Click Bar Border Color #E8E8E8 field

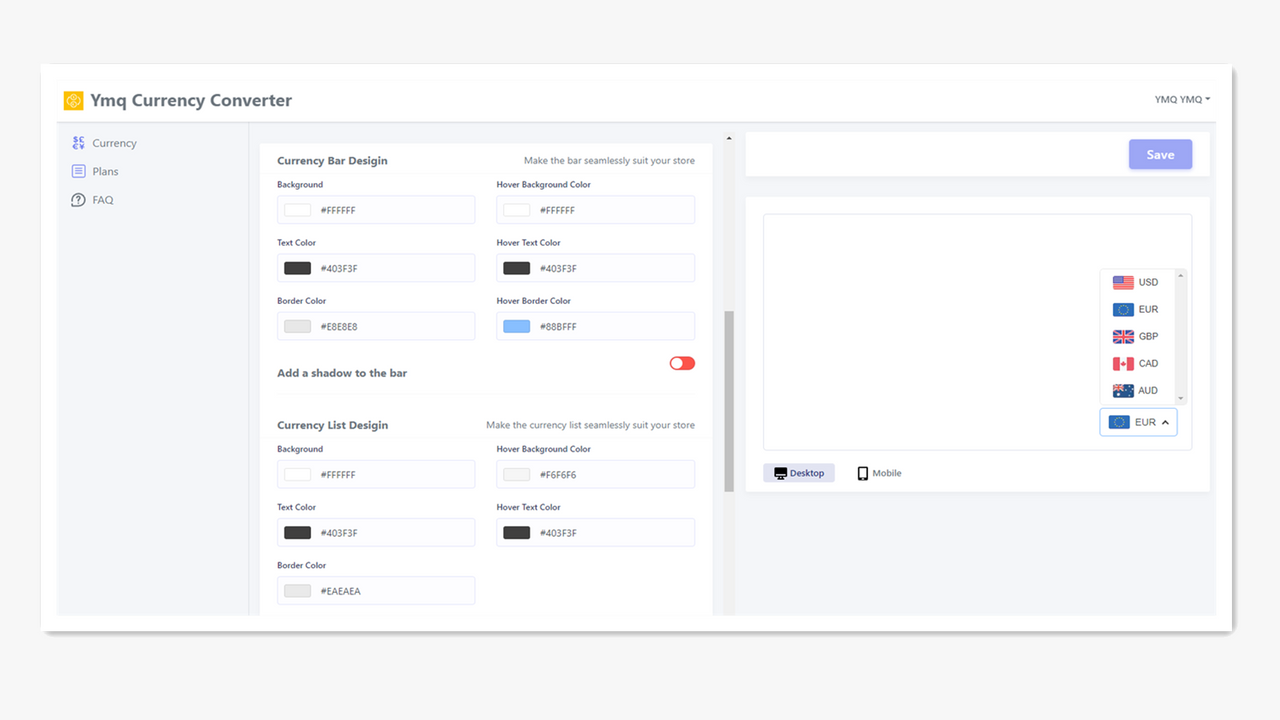tap(376, 326)
